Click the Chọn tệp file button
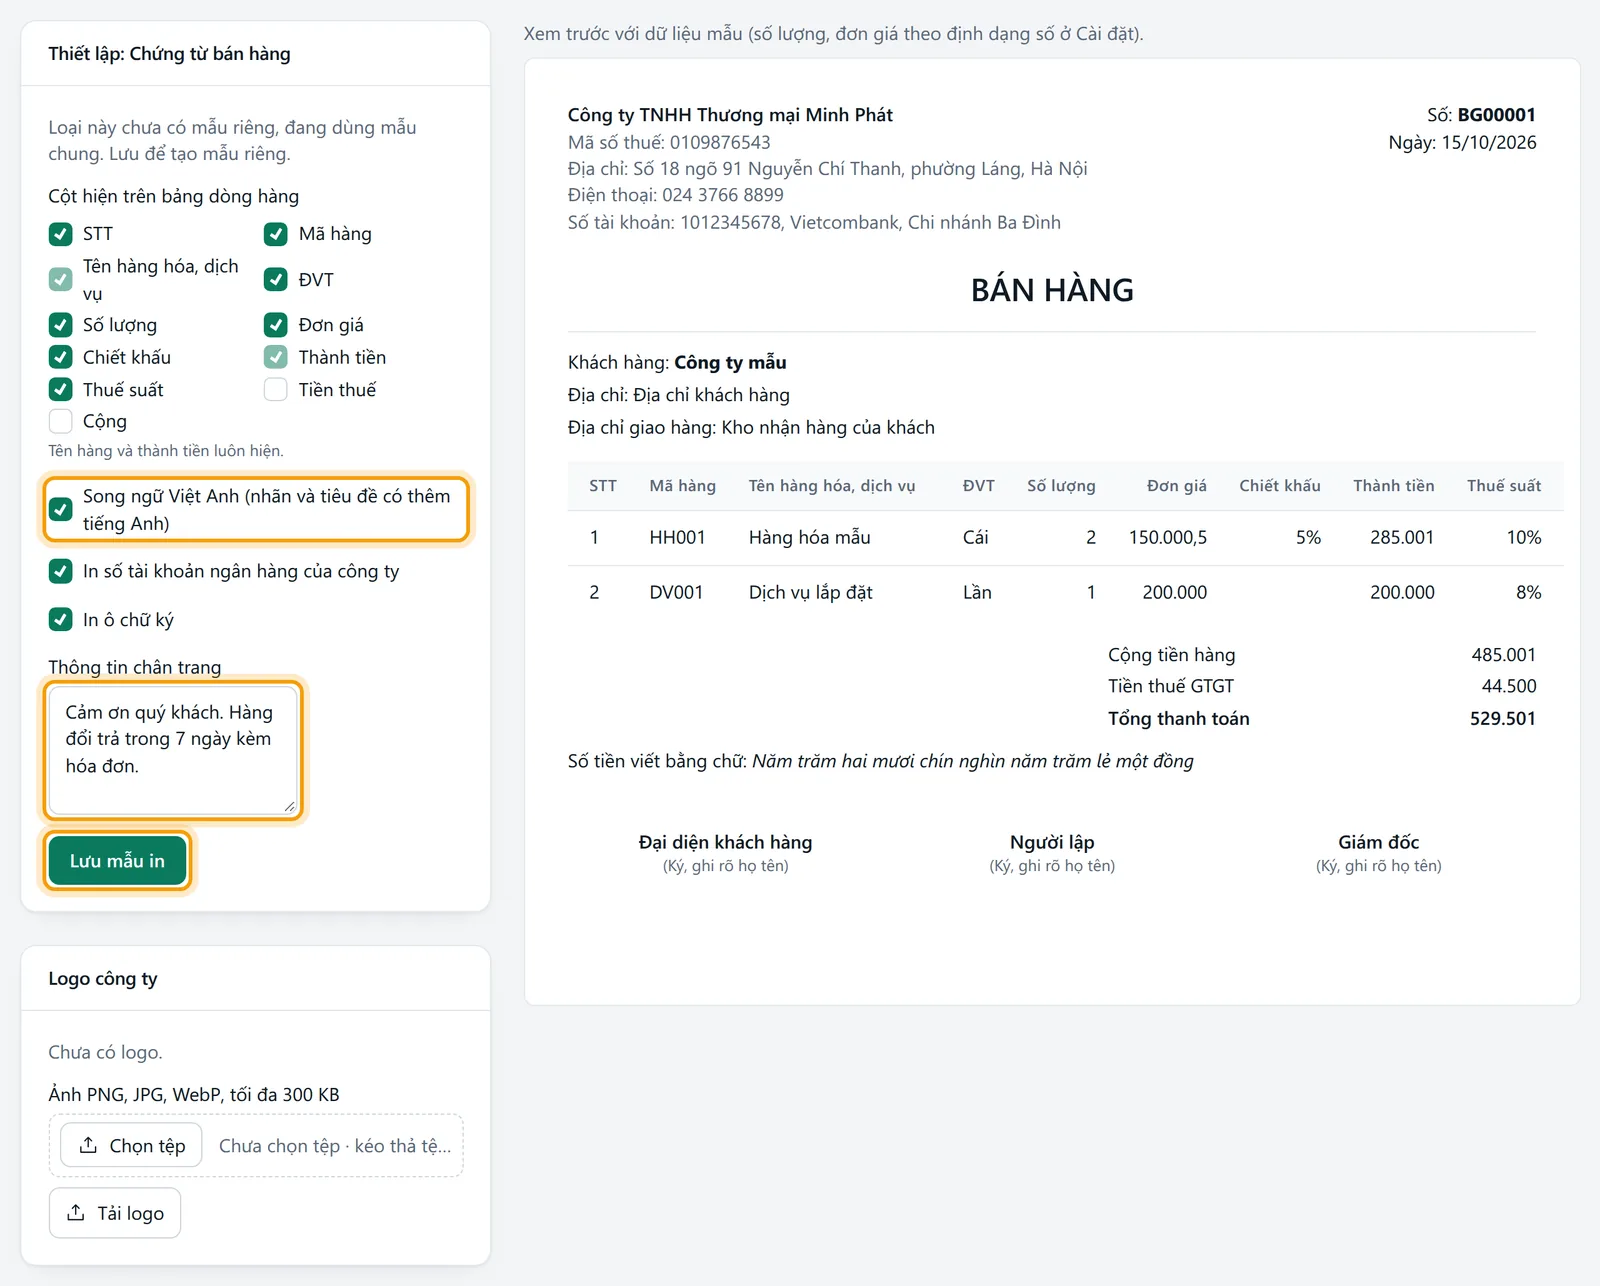Viewport: 1600px width, 1286px height. tap(131, 1146)
